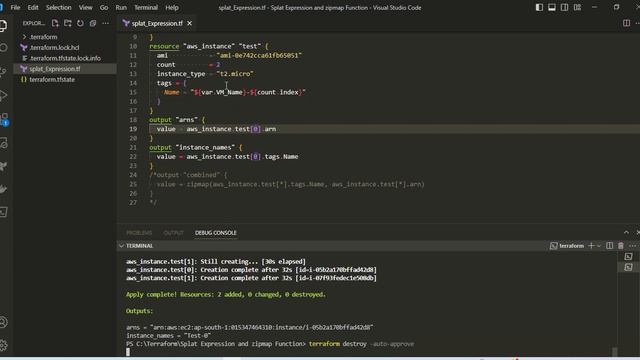This screenshot has width=640, height=360.
Task: Open the customize layout button
Action: pos(577,7)
